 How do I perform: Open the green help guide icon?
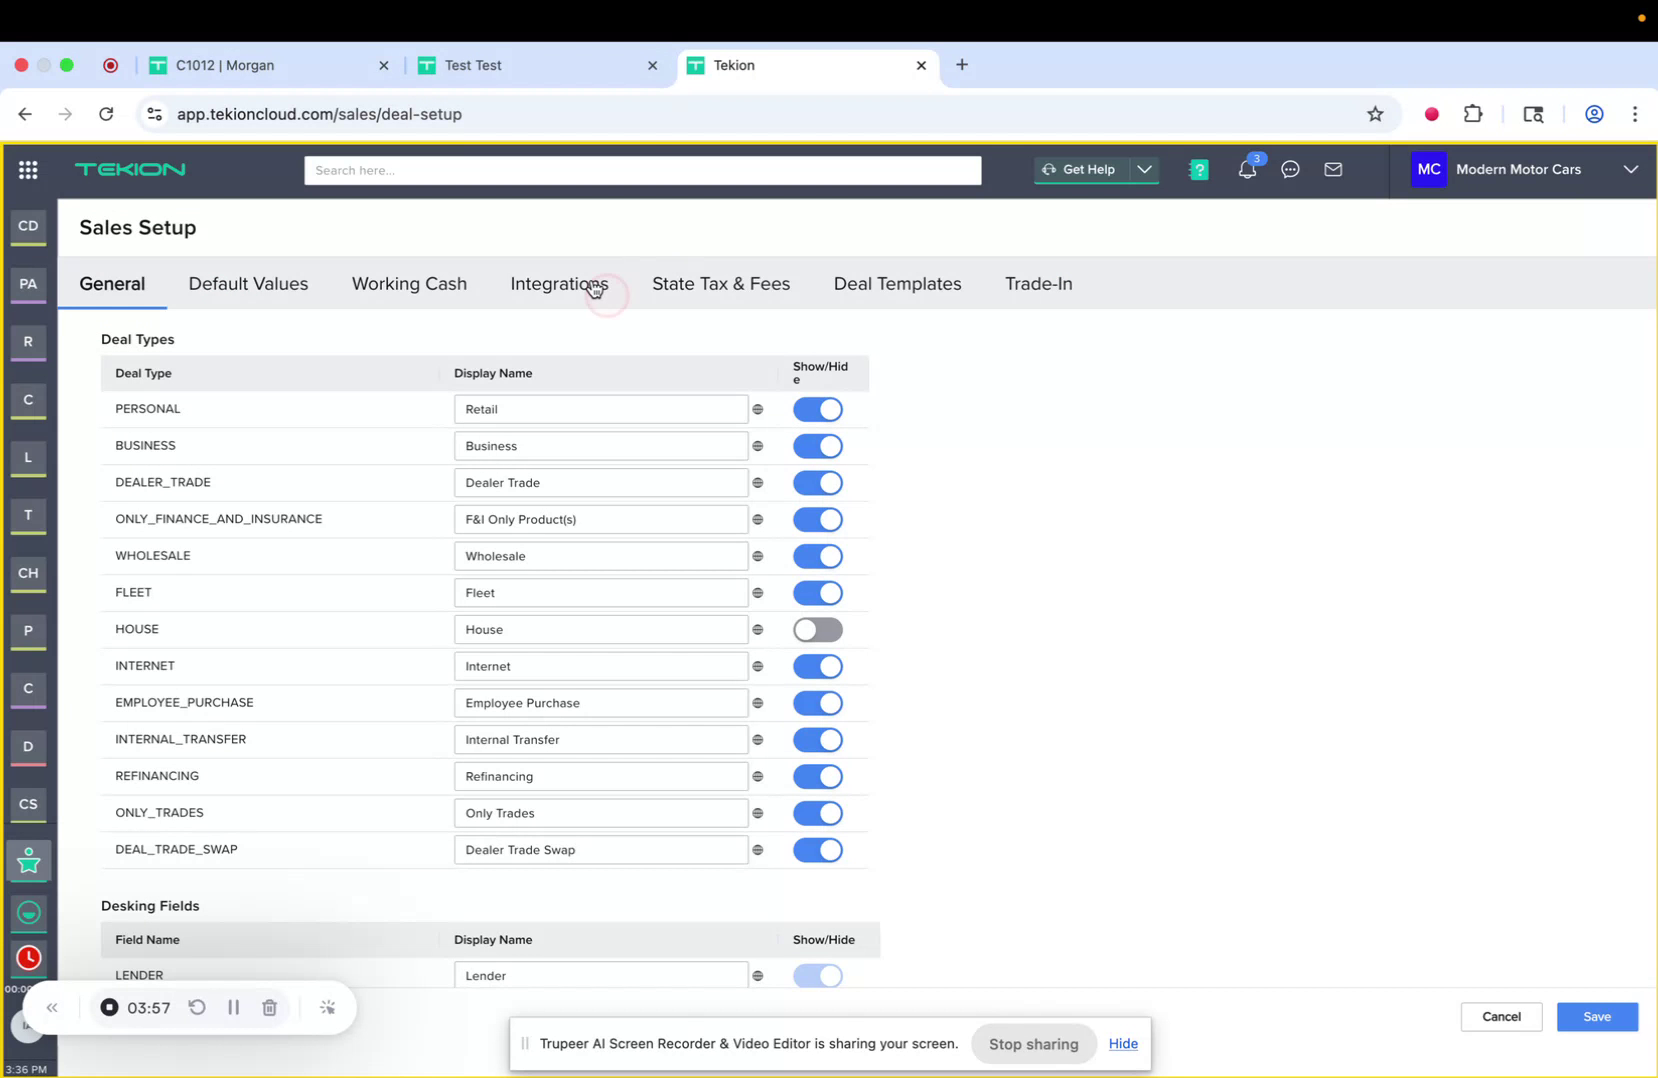point(1198,170)
